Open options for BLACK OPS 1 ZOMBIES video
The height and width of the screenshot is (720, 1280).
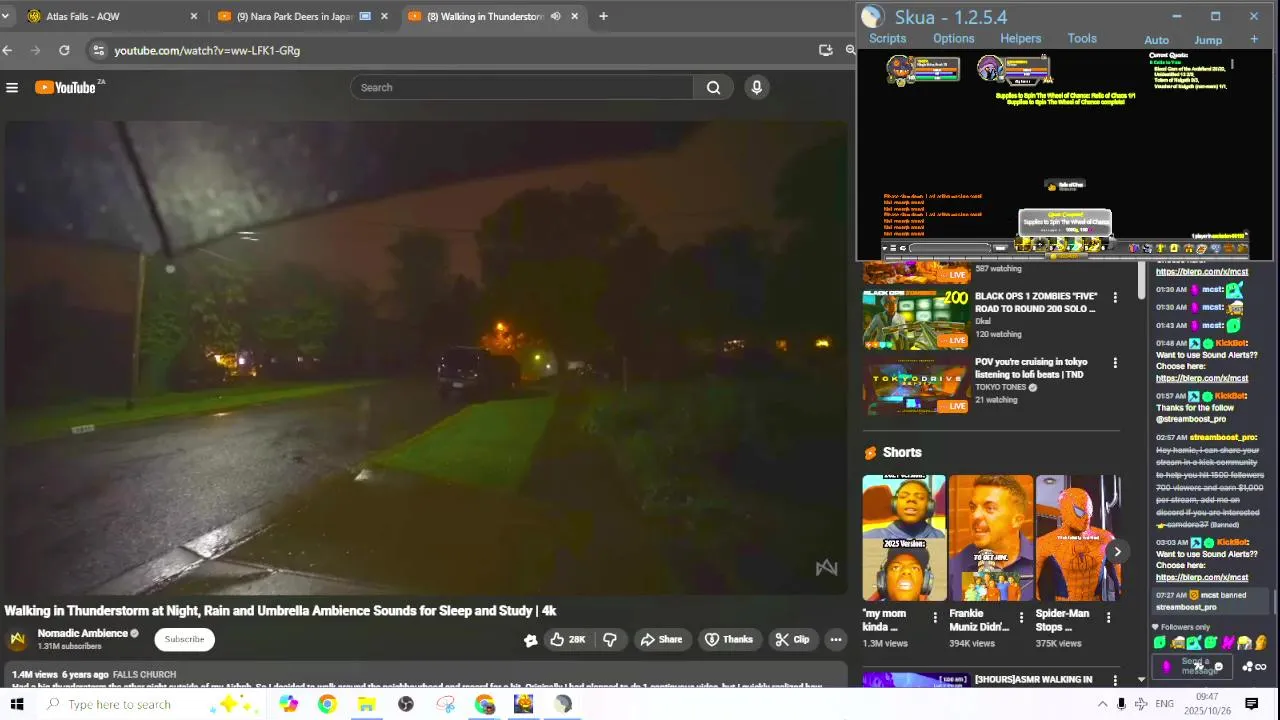coord(1115,298)
